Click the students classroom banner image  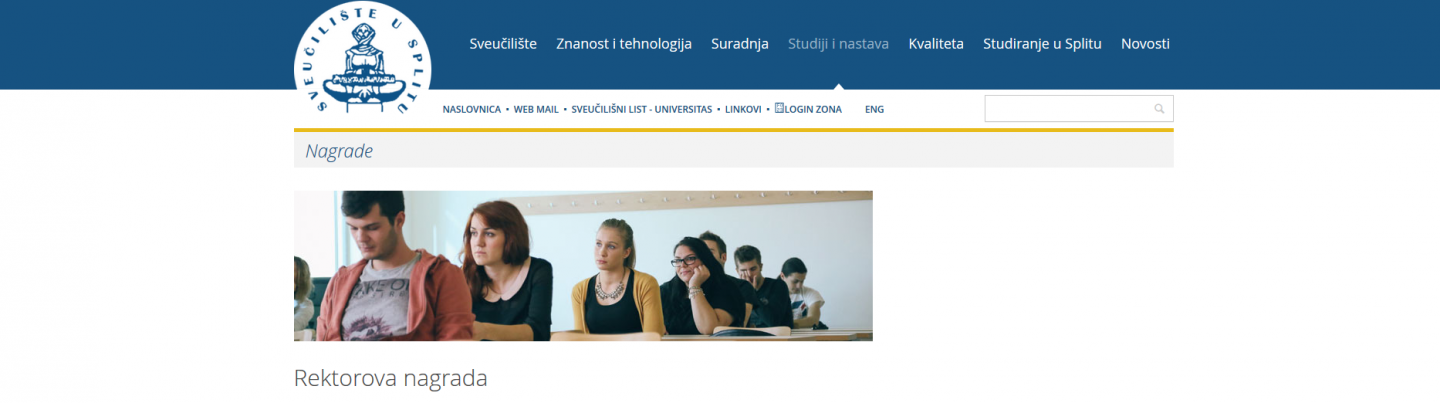583,266
